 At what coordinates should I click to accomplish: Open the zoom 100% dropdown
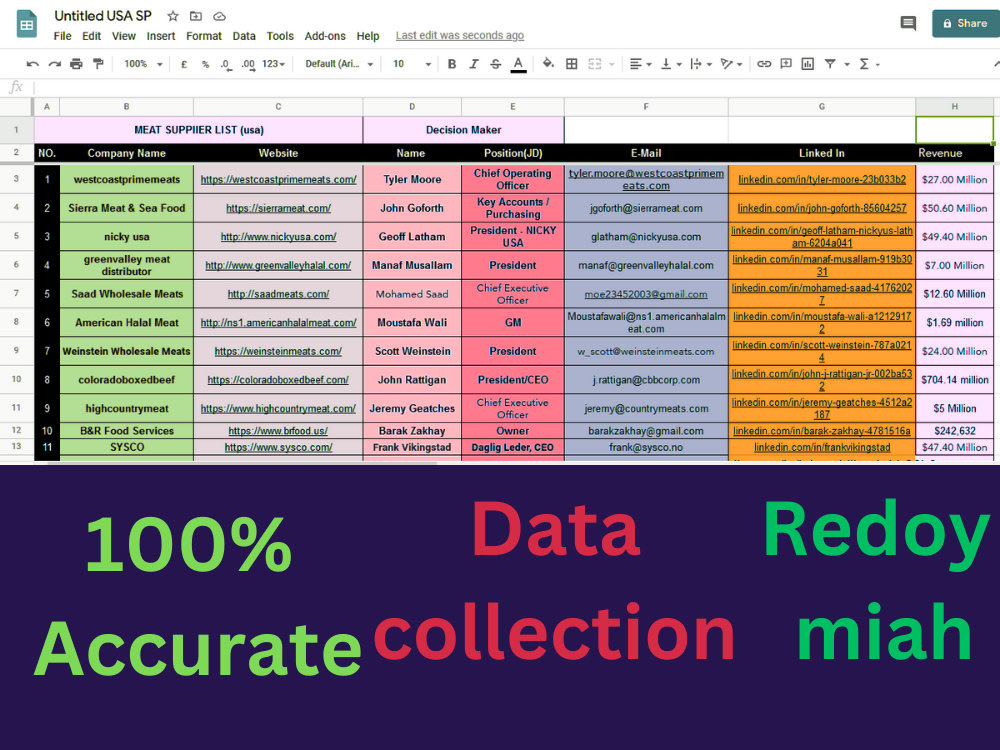143,64
